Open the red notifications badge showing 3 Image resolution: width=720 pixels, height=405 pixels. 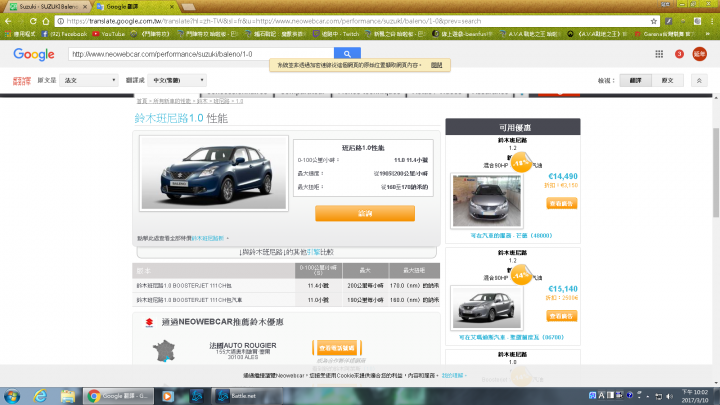click(x=679, y=54)
